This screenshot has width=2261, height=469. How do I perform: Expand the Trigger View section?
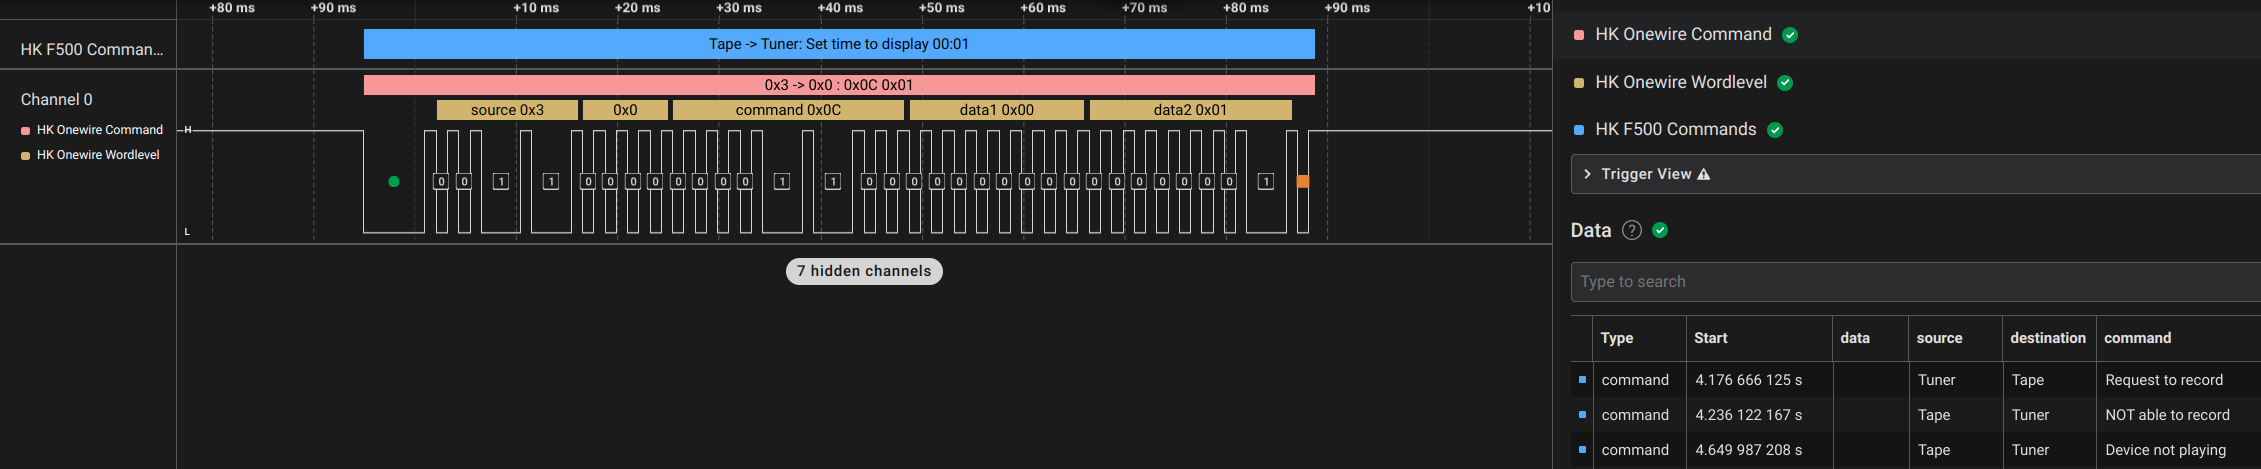pyautogui.click(x=1587, y=174)
